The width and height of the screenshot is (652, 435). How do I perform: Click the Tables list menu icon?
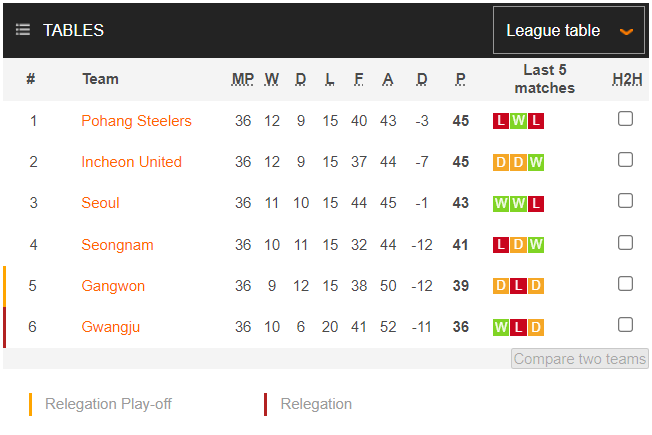pos(23,30)
